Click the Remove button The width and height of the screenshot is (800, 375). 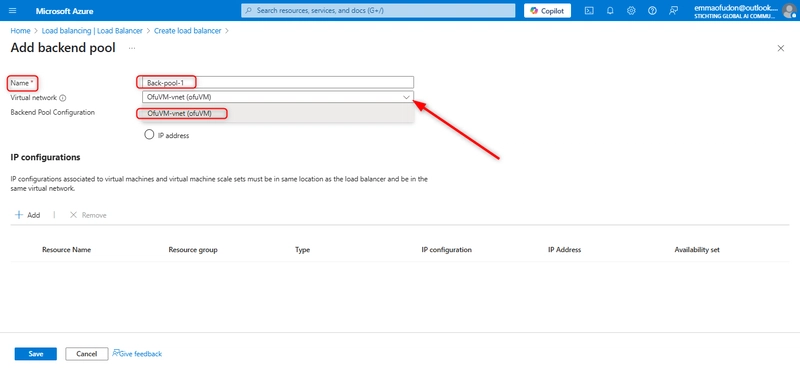(88, 215)
